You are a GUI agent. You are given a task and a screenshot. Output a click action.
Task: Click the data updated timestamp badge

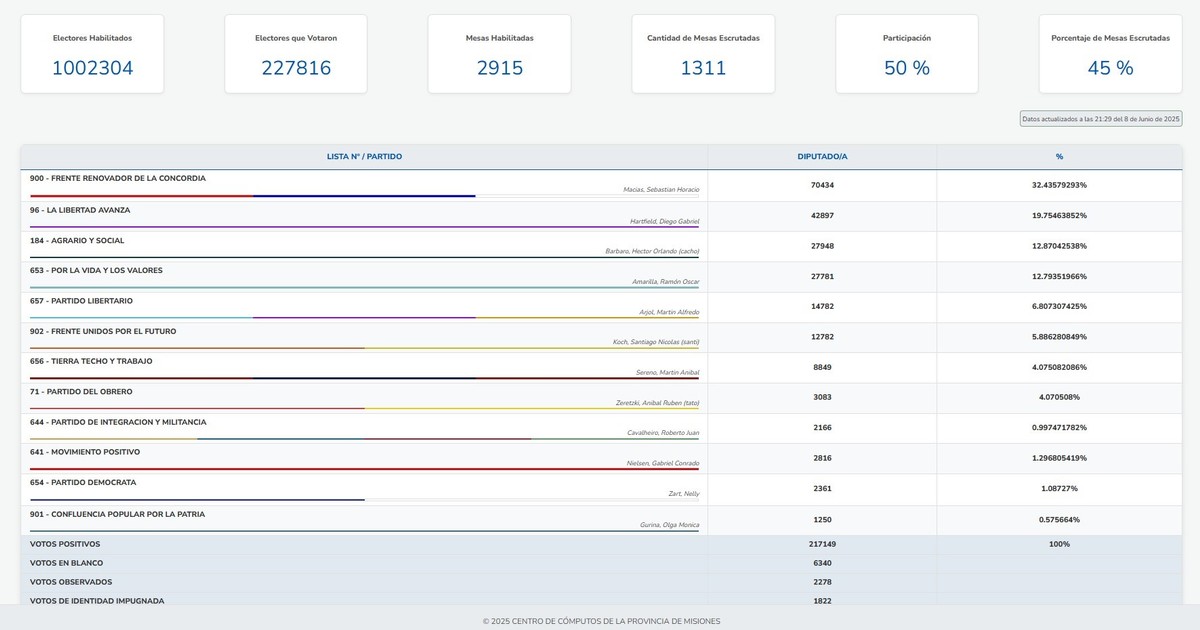coord(1100,119)
